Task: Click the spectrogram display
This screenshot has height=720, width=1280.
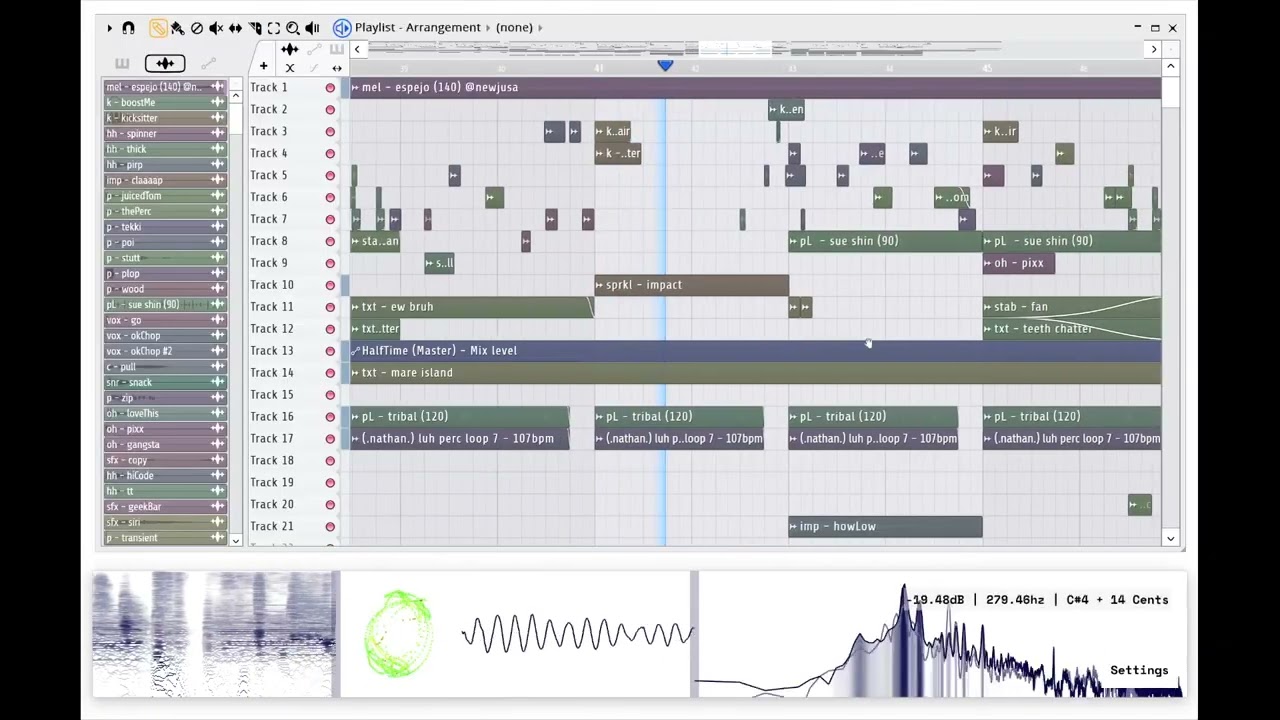Action: pyautogui.click(x=214, y=634)
